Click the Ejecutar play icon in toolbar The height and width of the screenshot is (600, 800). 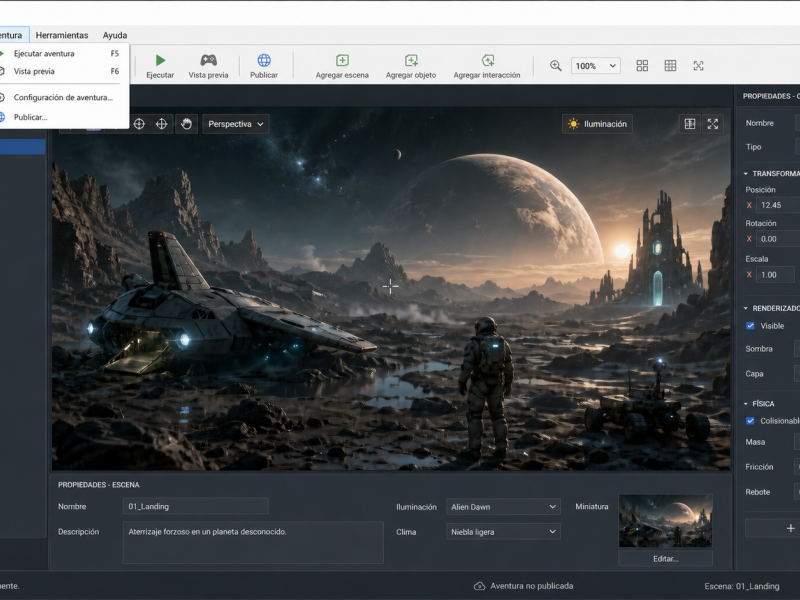tap(160, 60)
